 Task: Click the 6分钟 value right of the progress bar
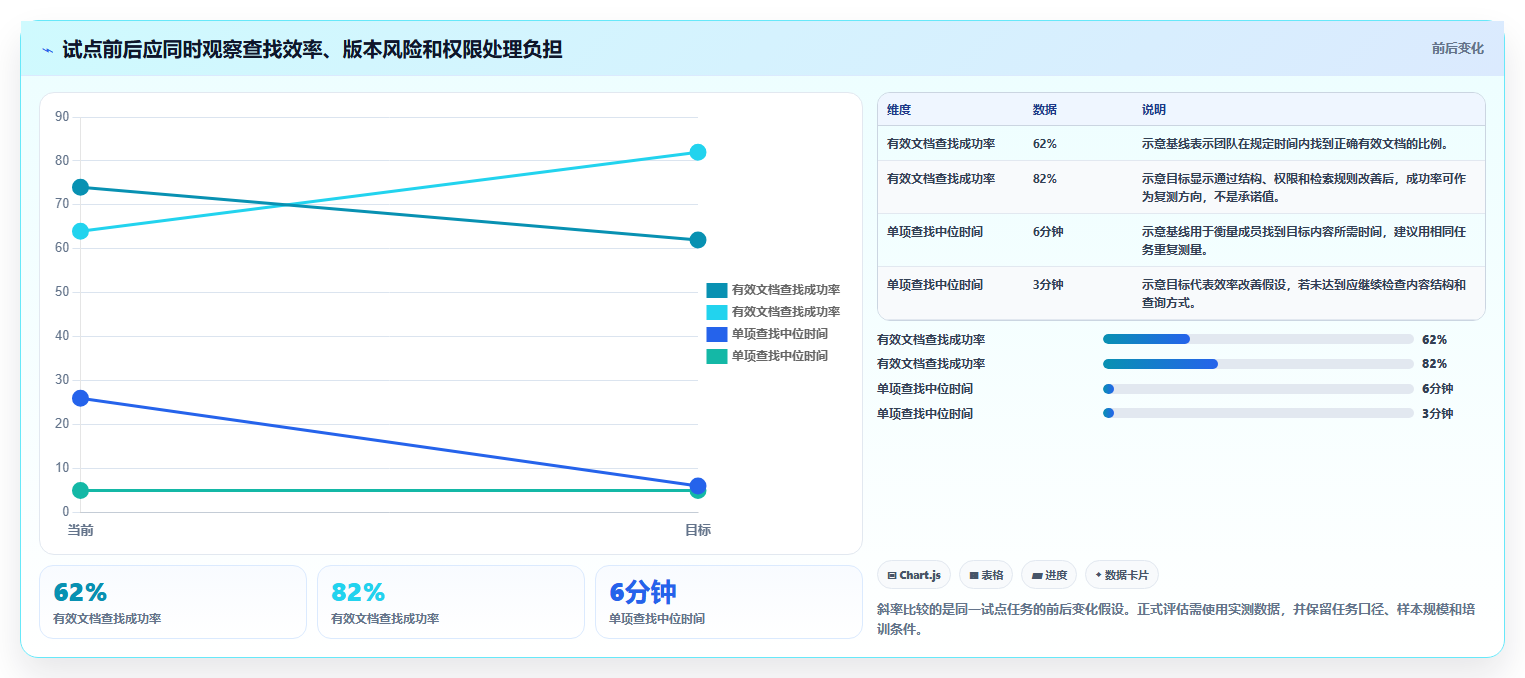[x=1437, y=389]
